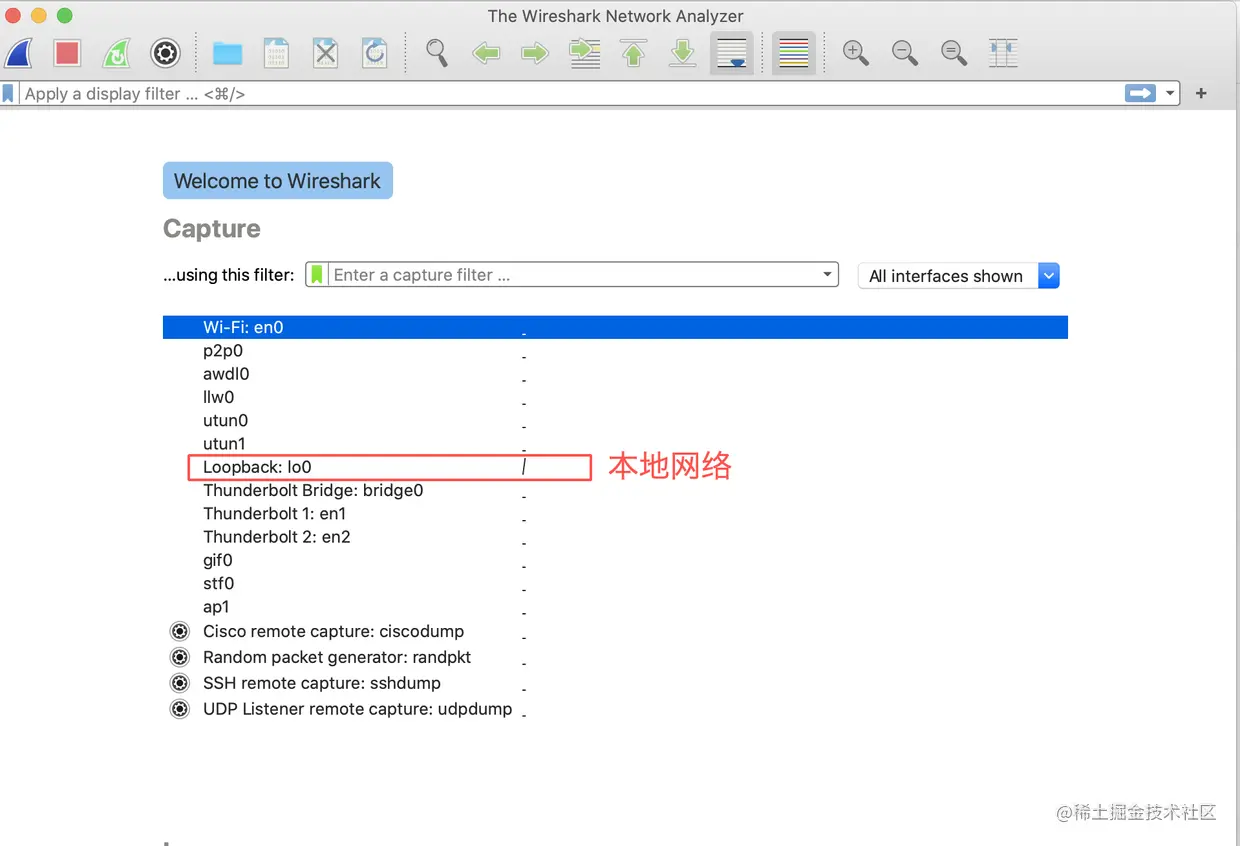Open the All interfaces shown dropdown

click(958, 276)
